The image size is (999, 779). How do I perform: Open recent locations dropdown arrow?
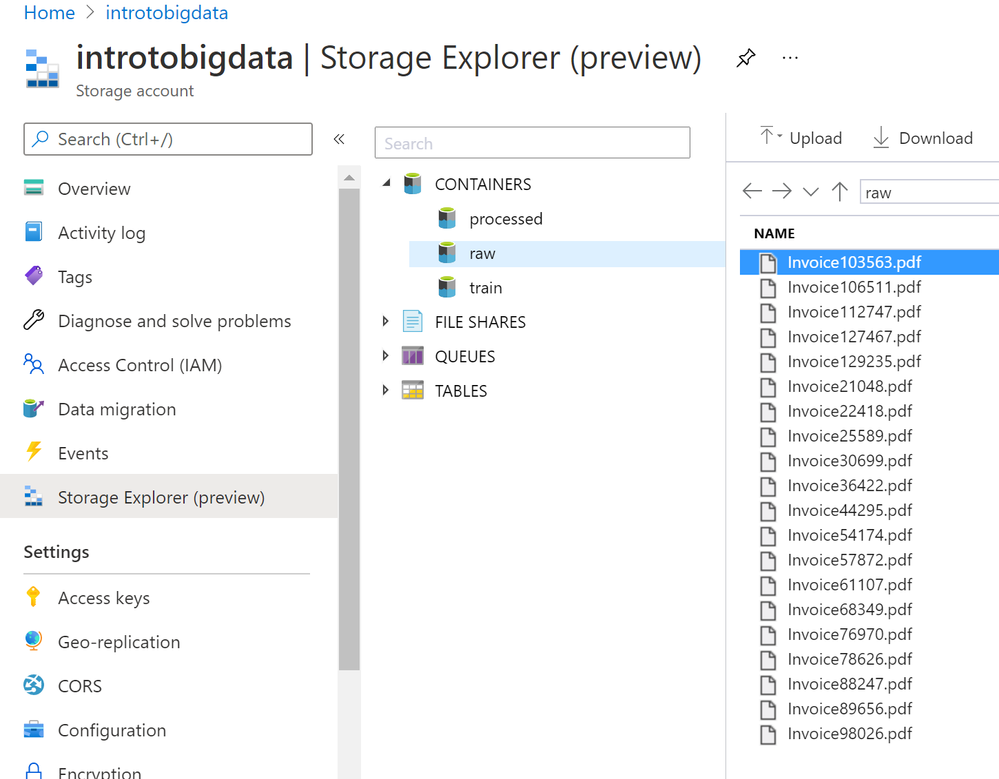click(811, 192)
